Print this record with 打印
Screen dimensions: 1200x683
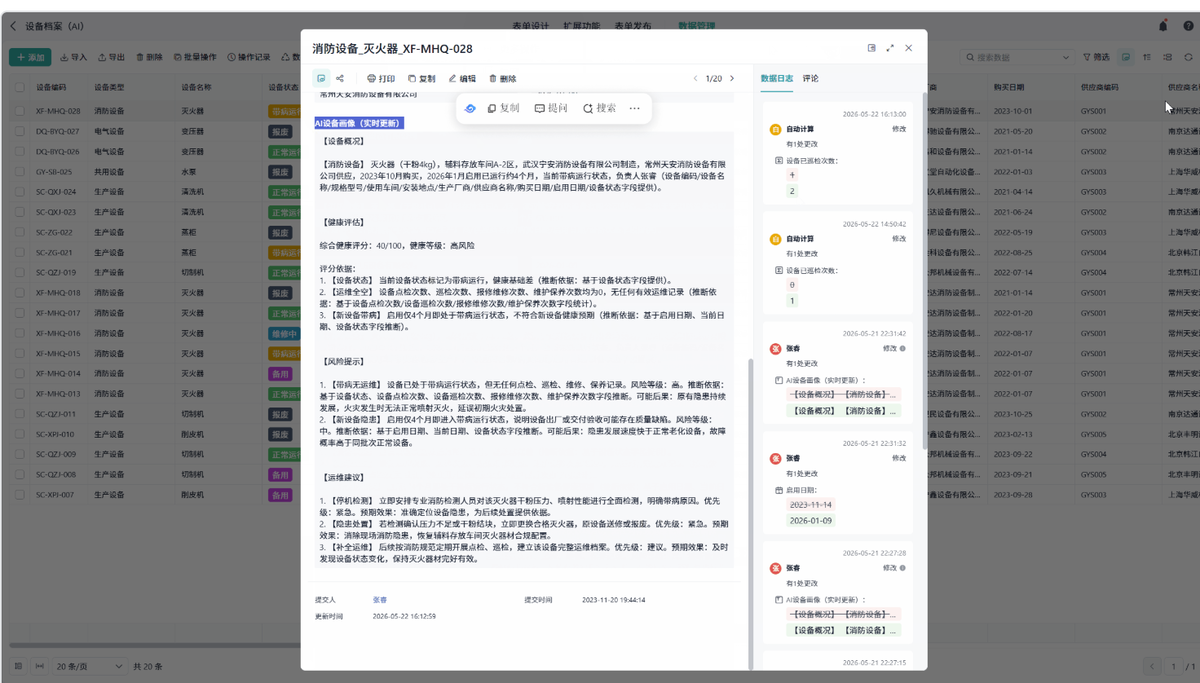(381, 78)
